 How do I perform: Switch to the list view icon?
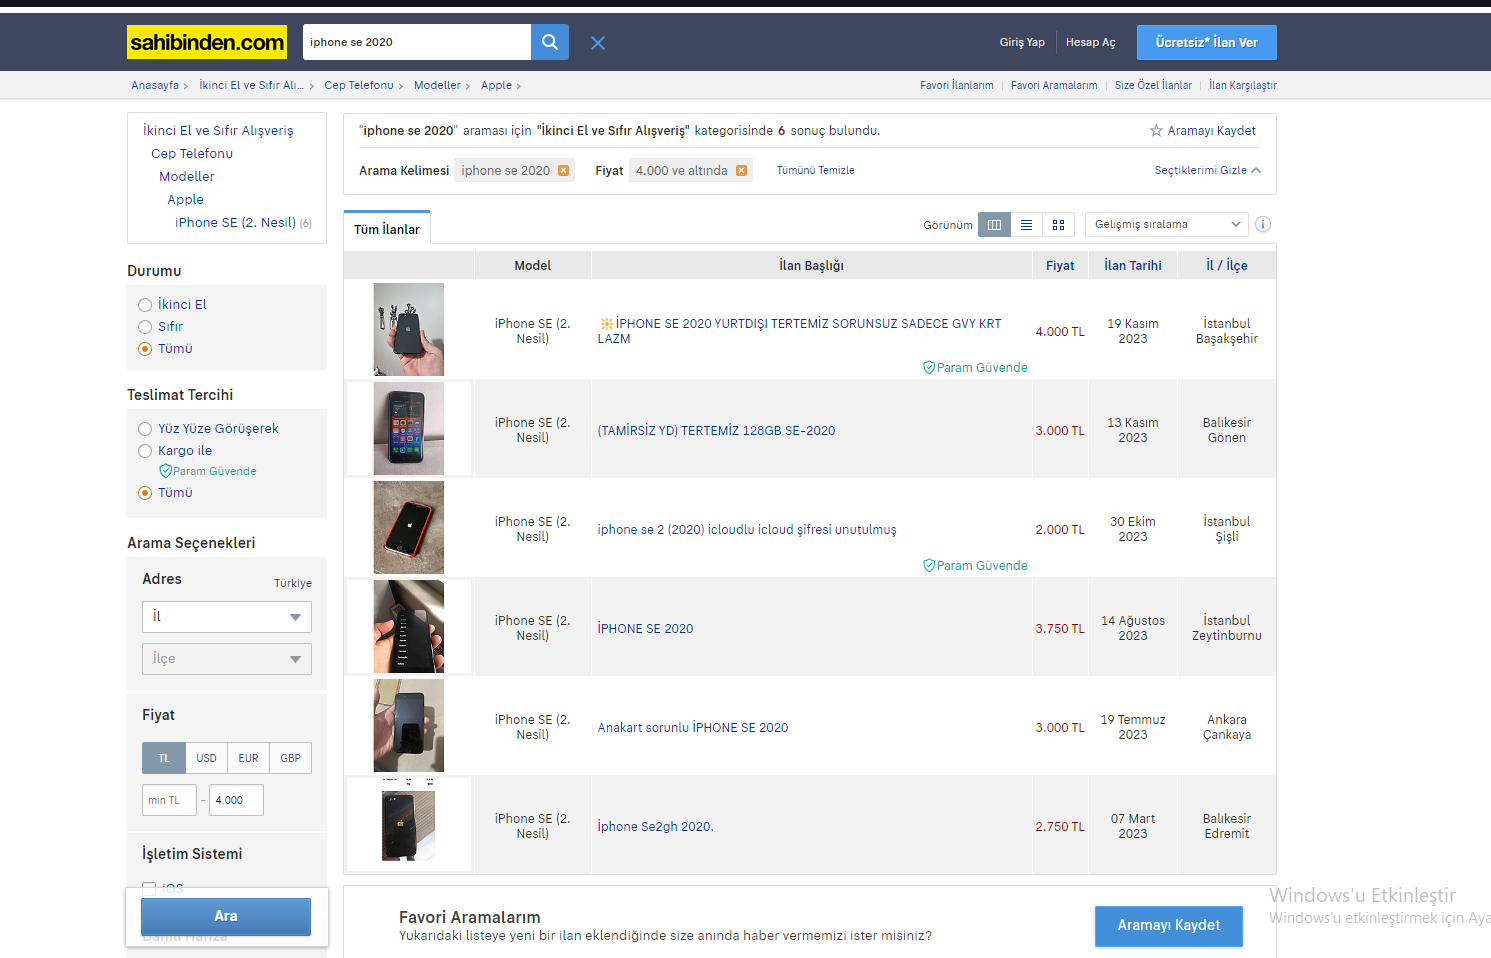coord(1026,225)
